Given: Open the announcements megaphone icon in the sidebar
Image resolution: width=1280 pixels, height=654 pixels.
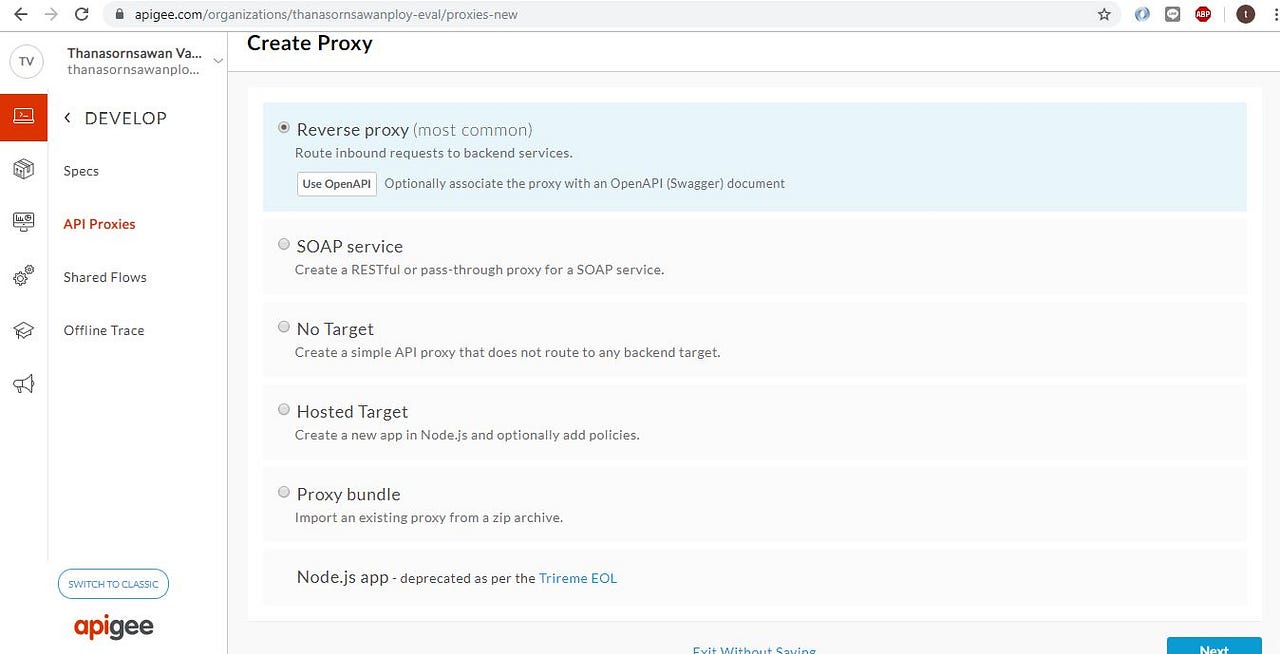Looking at the screenshot, I should [x=23, y=384].
